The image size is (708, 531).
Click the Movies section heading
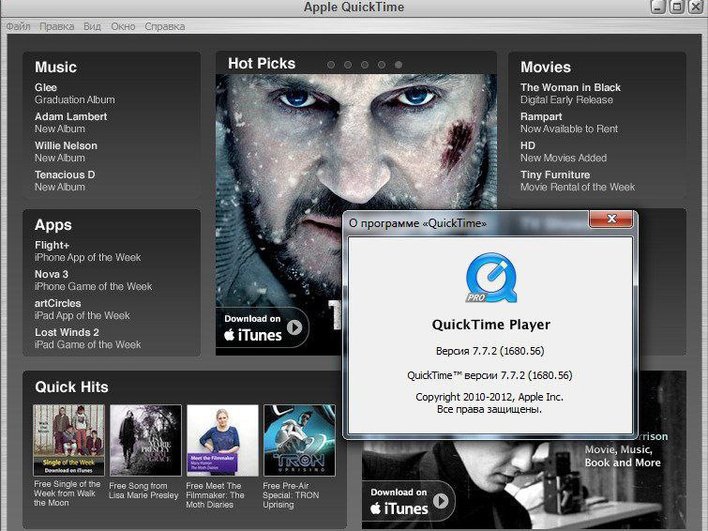pos(545,67)
